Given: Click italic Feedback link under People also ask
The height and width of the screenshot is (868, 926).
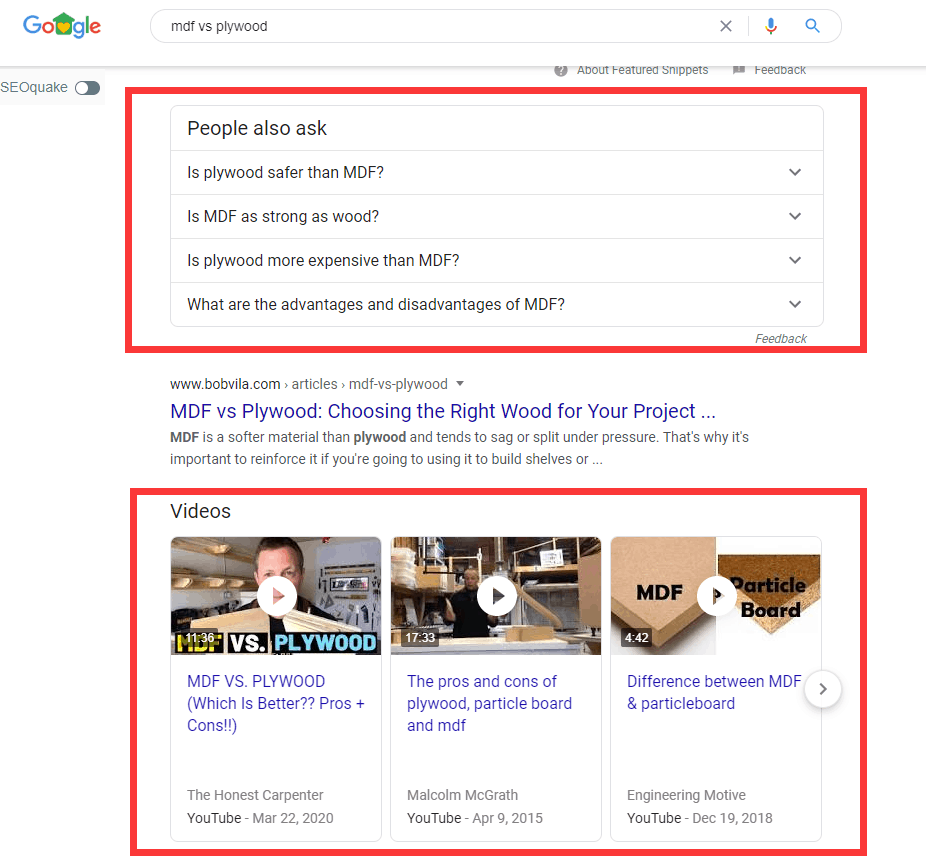Looking at the screenshot, I should click(x=780, y=338).
